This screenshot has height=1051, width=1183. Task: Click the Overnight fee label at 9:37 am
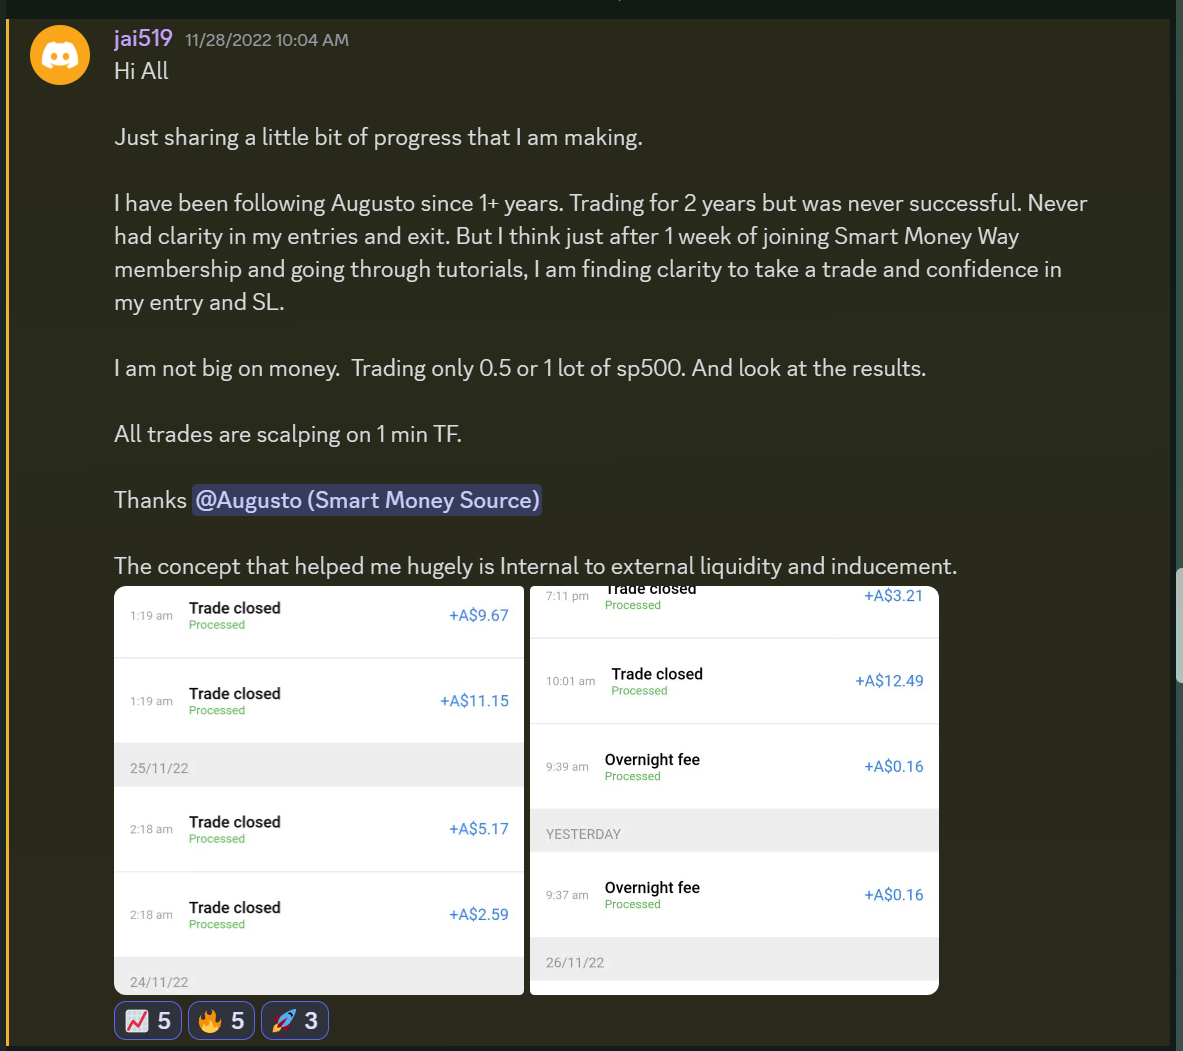pyautogui.click(x=652, y=888)
